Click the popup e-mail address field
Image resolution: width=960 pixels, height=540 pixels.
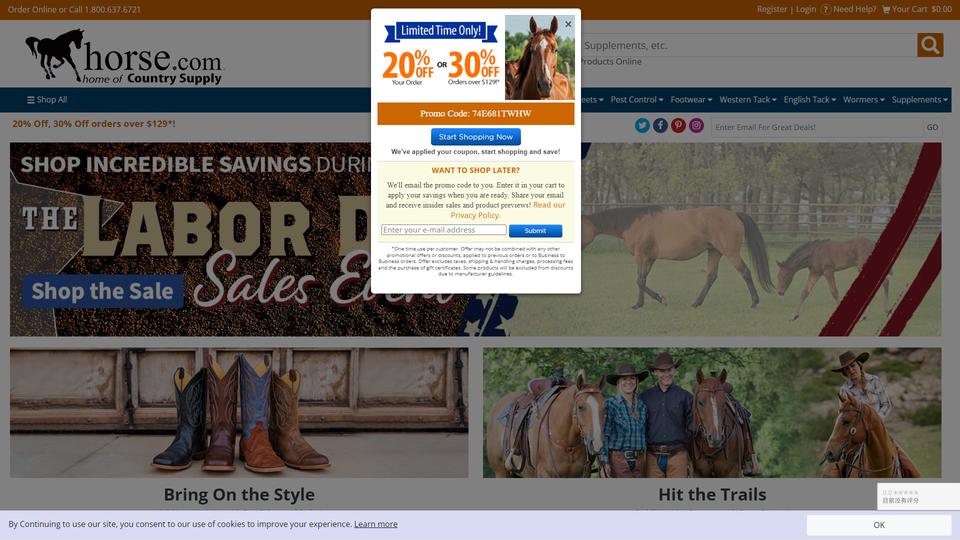443,230
